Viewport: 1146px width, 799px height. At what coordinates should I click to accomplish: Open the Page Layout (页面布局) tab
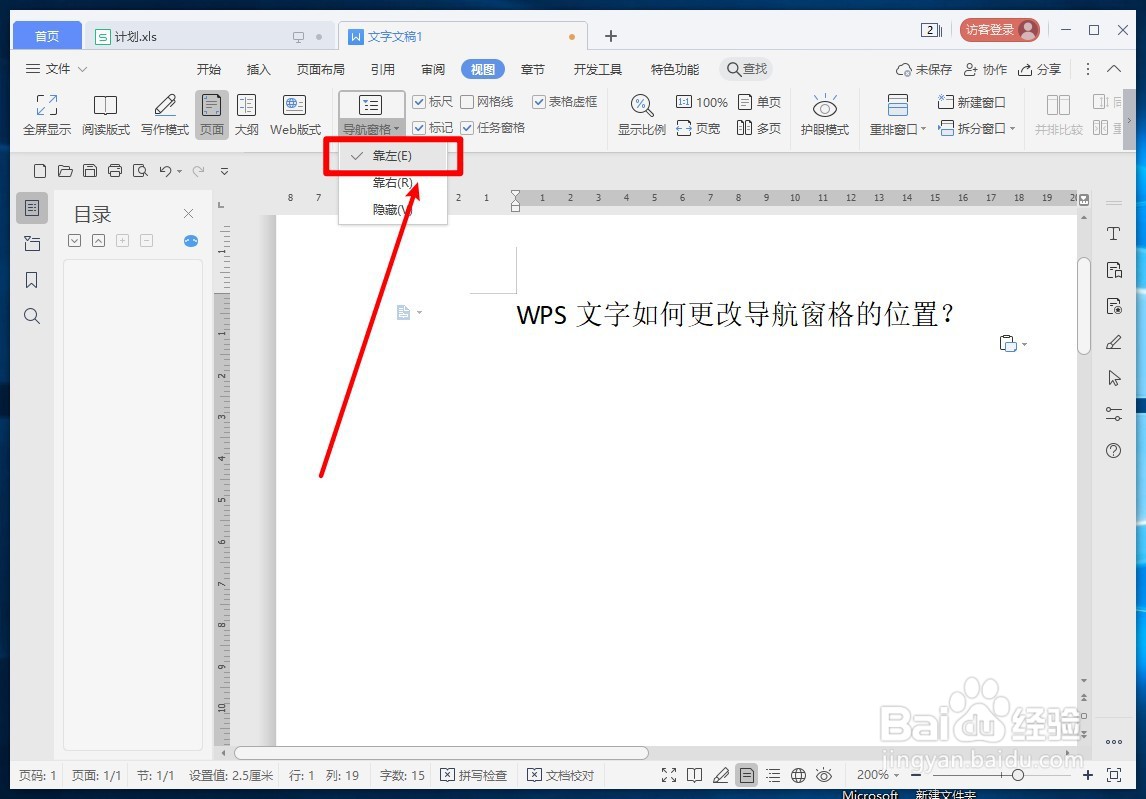(321, 69)
